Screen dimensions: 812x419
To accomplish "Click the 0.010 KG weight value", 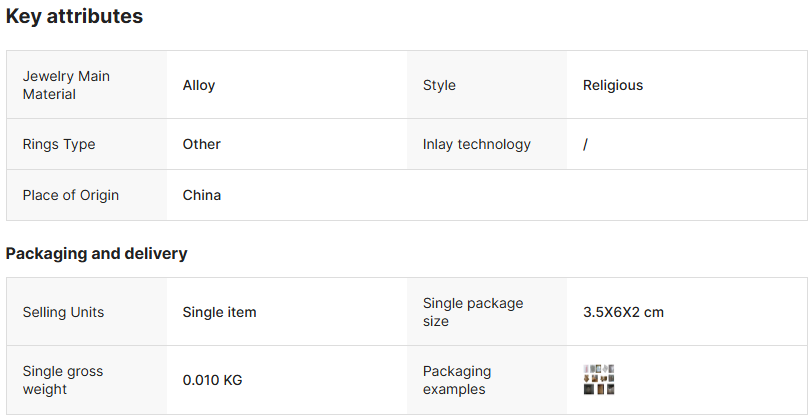I will click(212, 380).
